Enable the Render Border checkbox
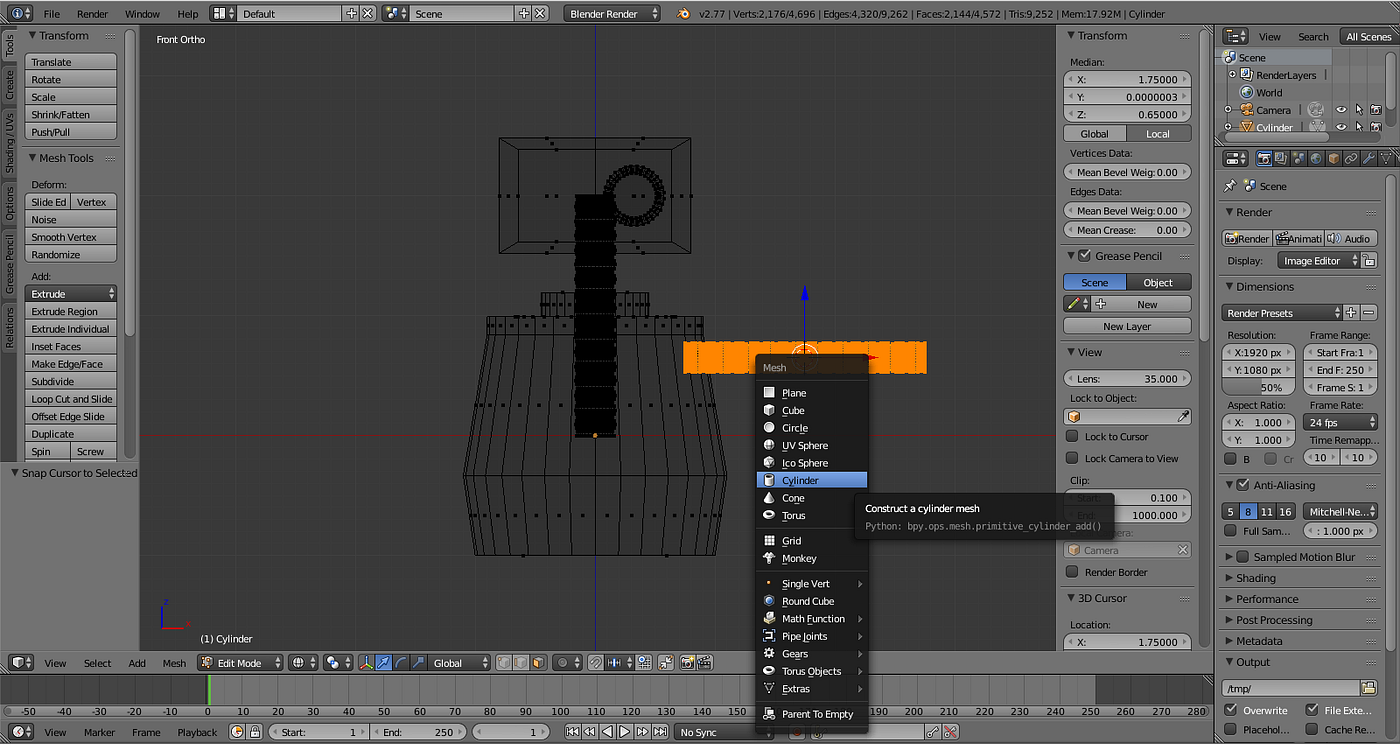1400x744 pixels. point(1073,572)
